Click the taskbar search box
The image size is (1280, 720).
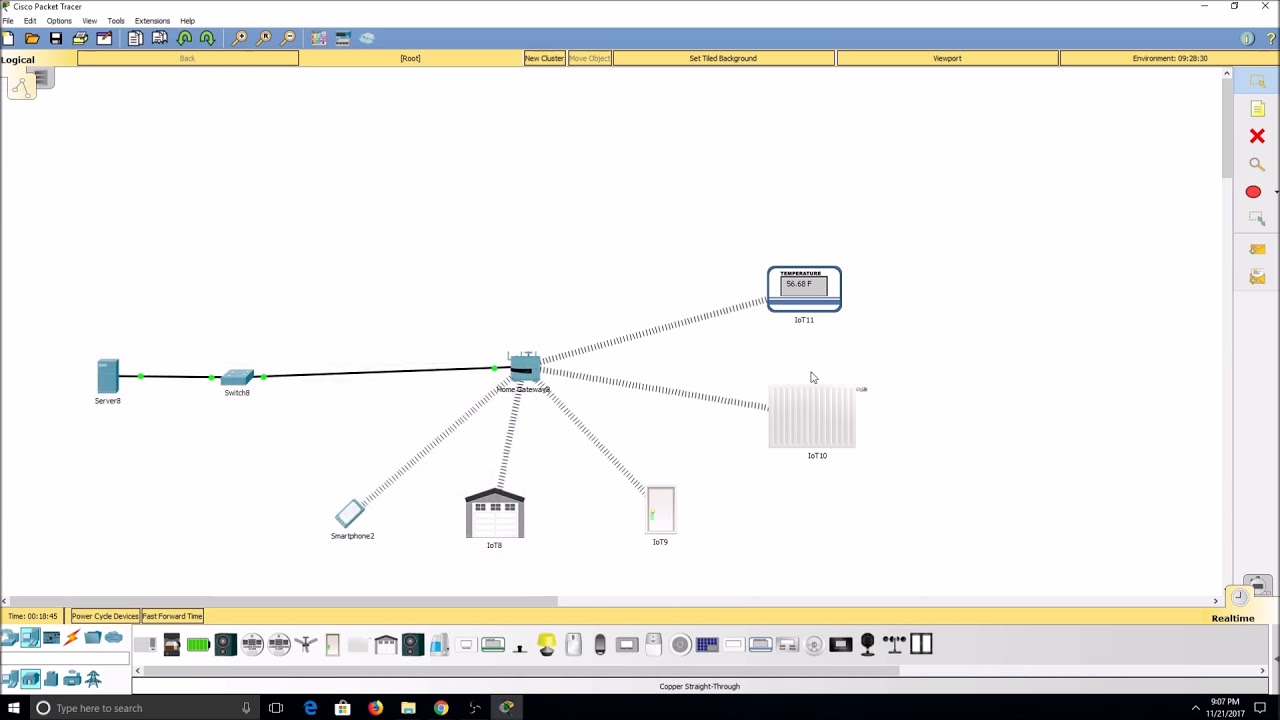(143, 708)
